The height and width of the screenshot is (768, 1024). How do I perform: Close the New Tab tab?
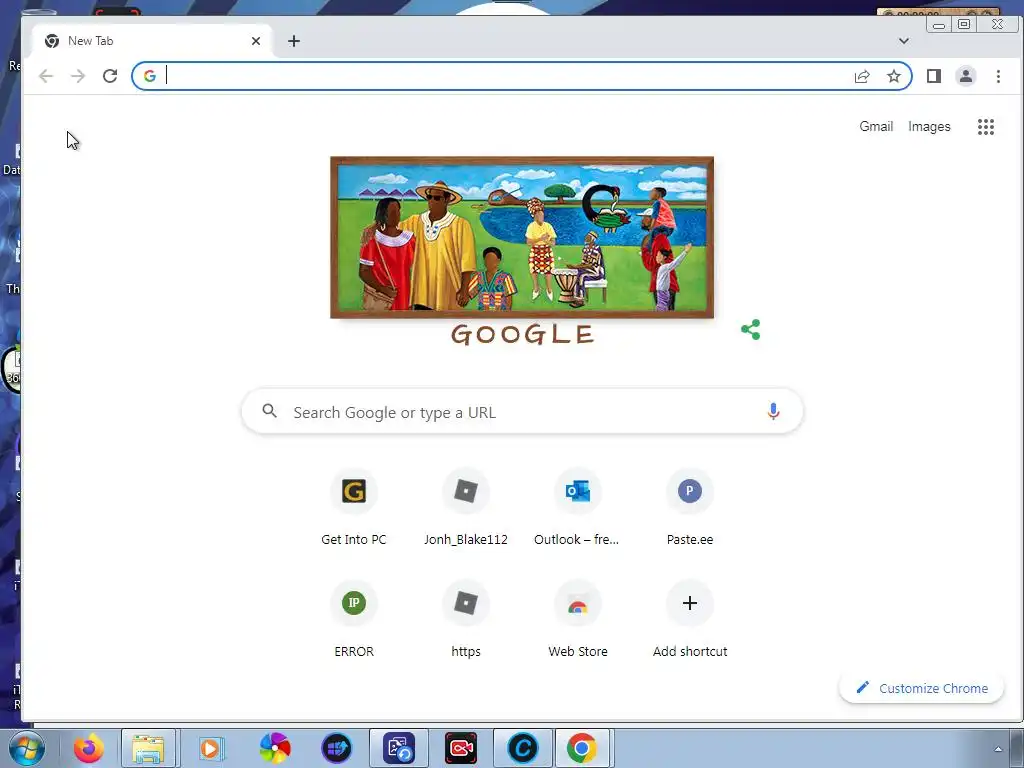(256, 41)
